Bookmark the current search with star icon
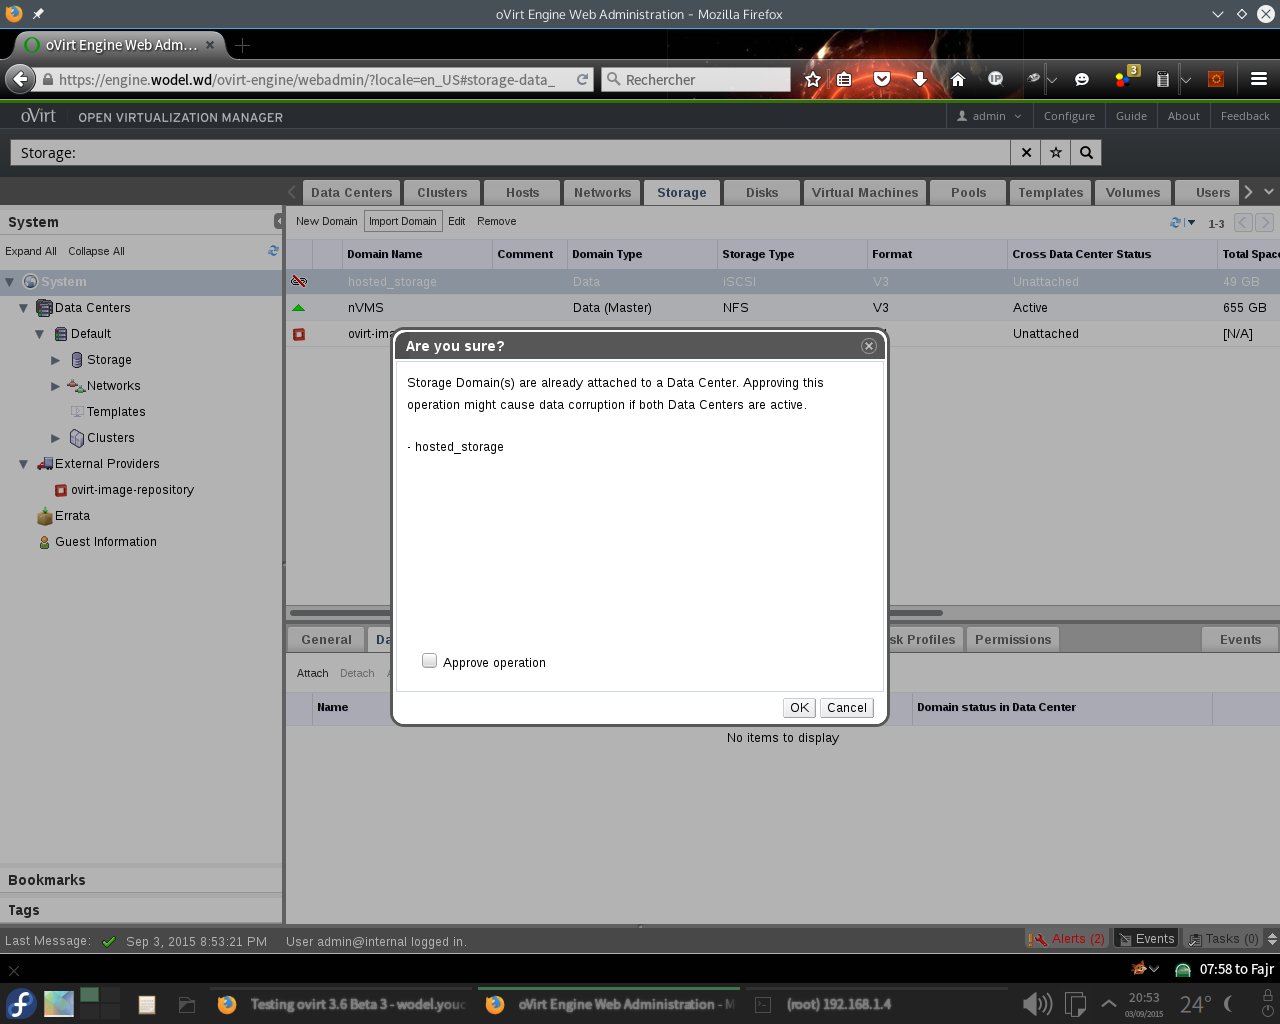1280x1024 pixels. coord(1056,153)
